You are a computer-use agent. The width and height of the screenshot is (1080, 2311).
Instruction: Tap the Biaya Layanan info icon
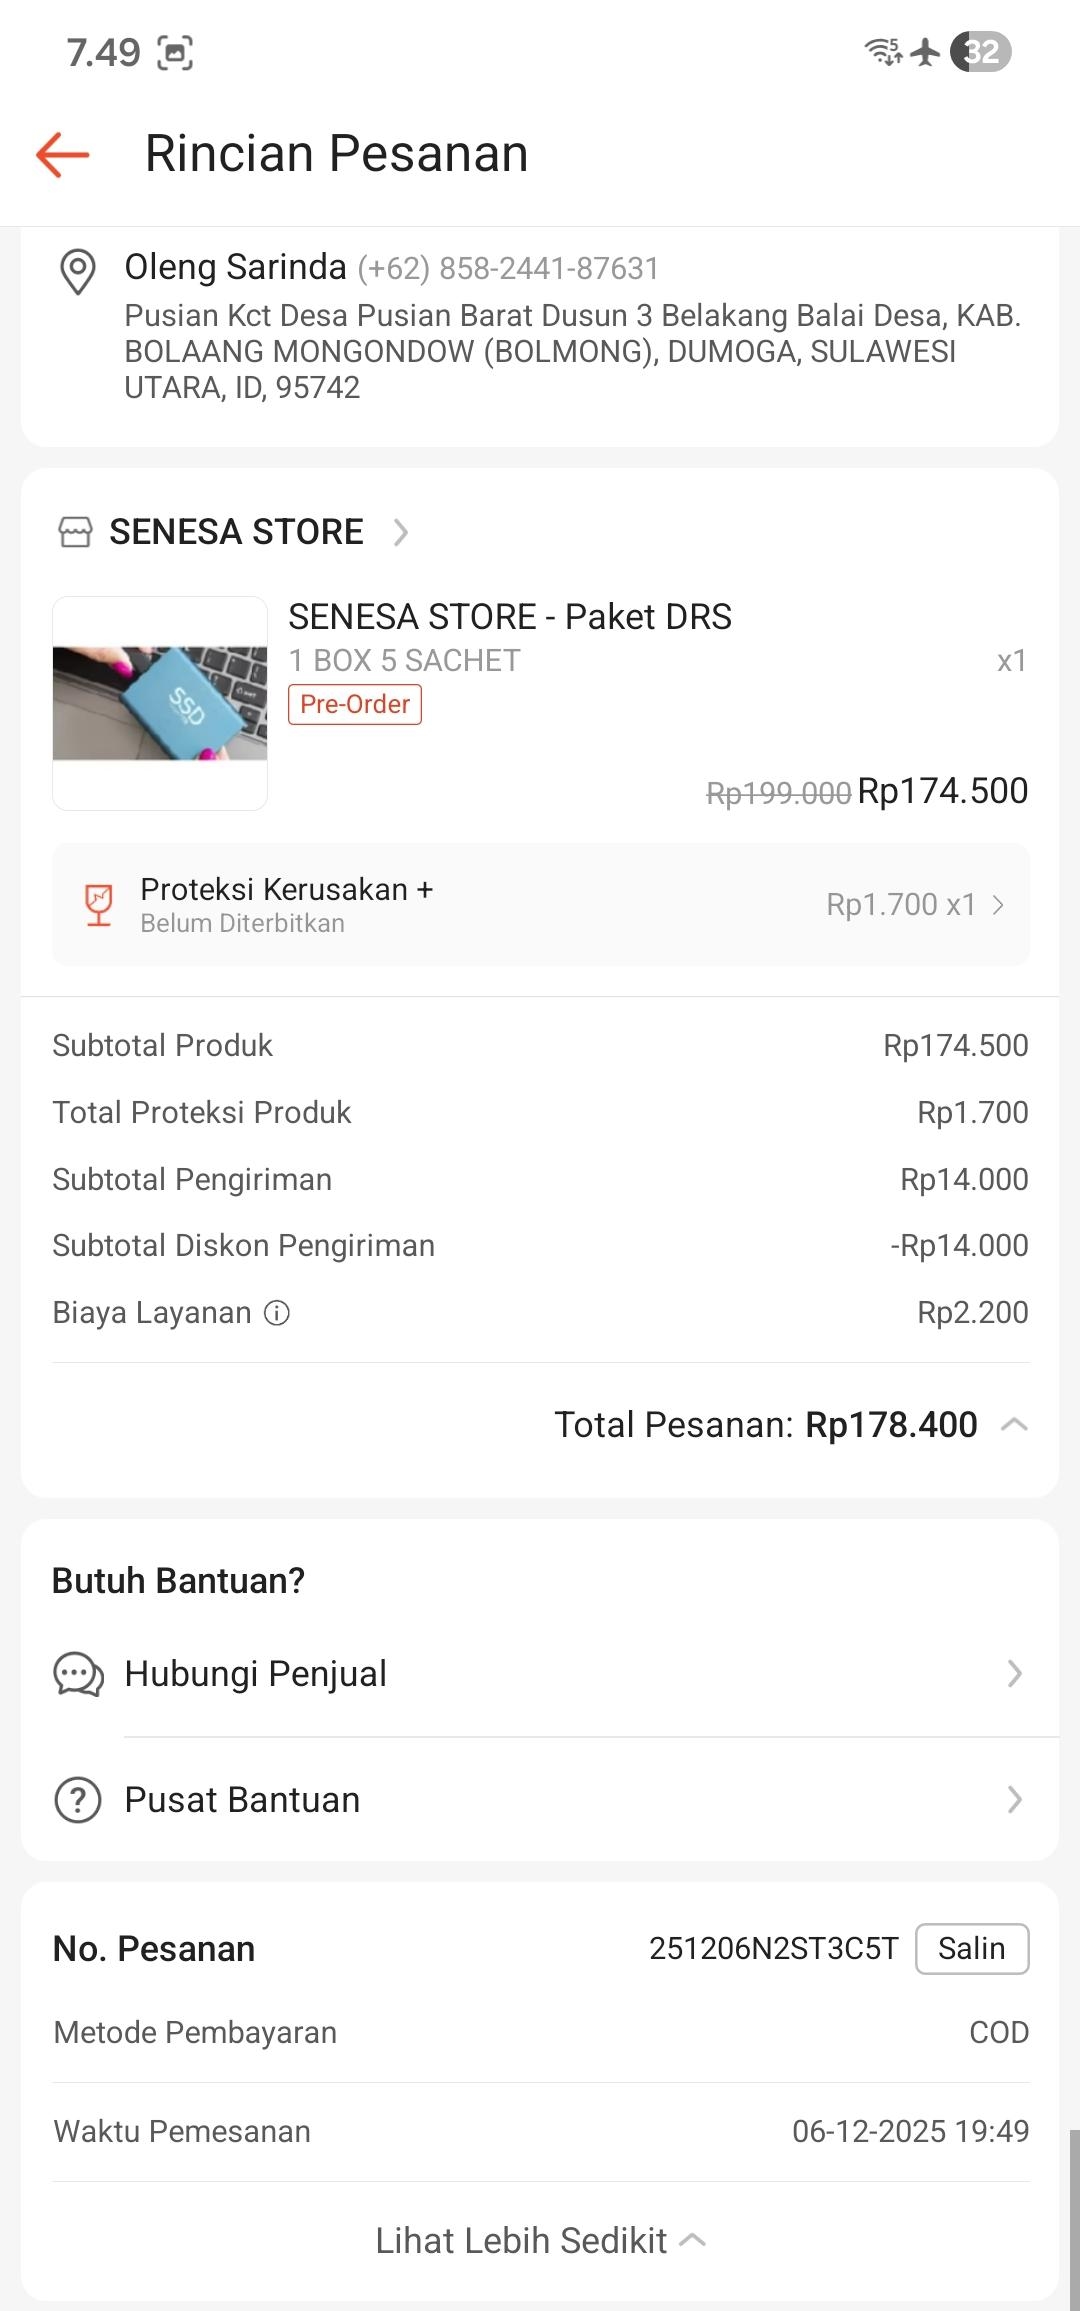click(277, 1313)
